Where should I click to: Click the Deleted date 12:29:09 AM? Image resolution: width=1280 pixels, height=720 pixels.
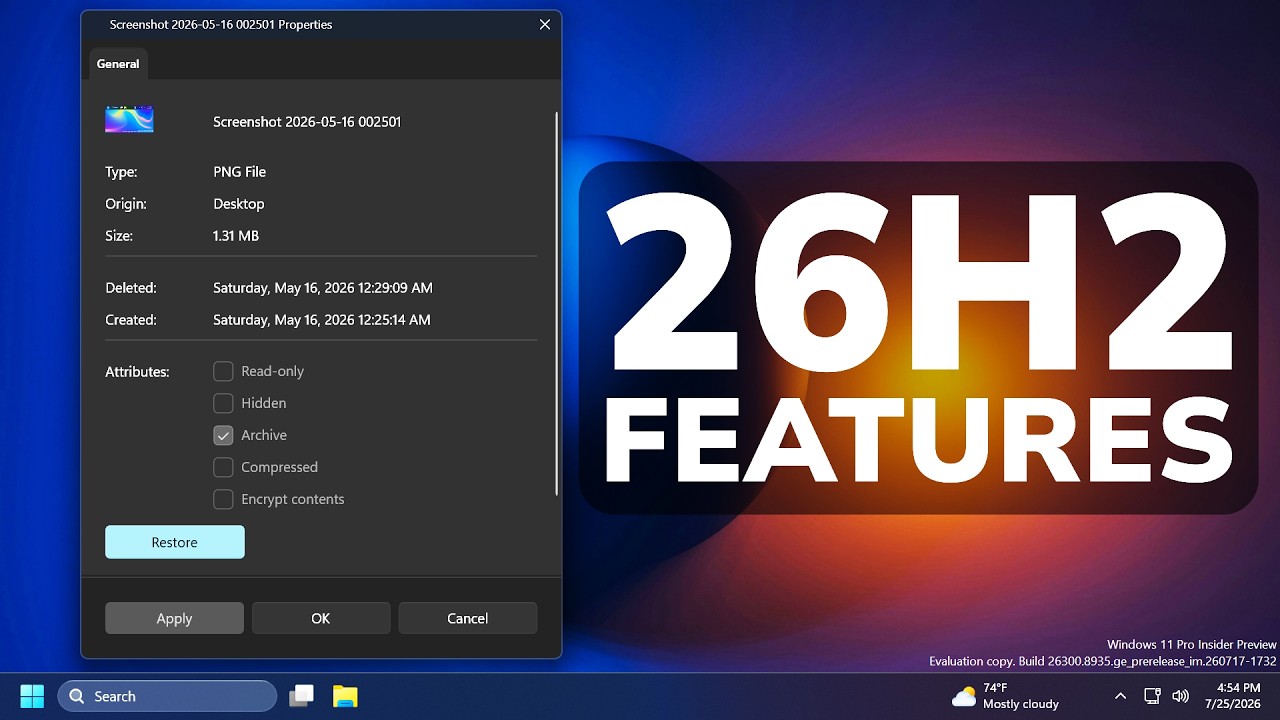[323, 288]
